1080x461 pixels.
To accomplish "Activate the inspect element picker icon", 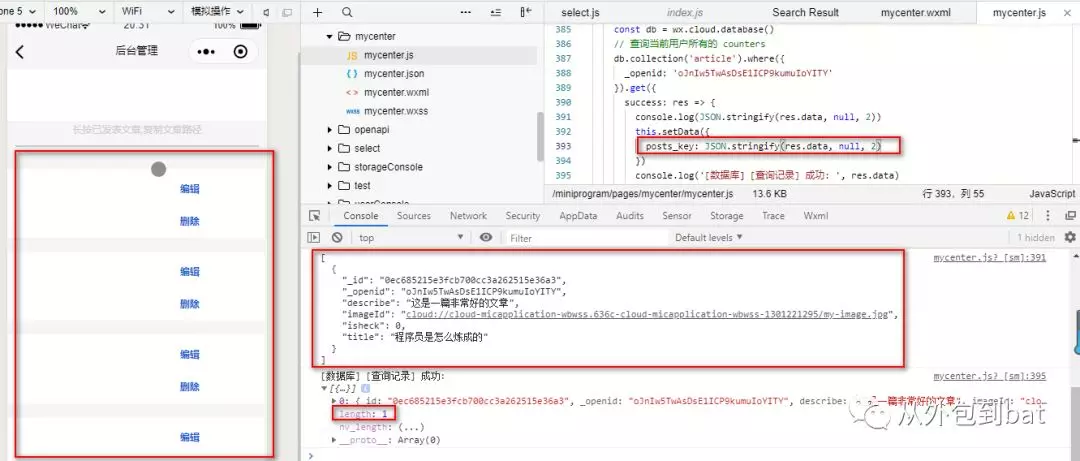I will [x=315, y=216].
